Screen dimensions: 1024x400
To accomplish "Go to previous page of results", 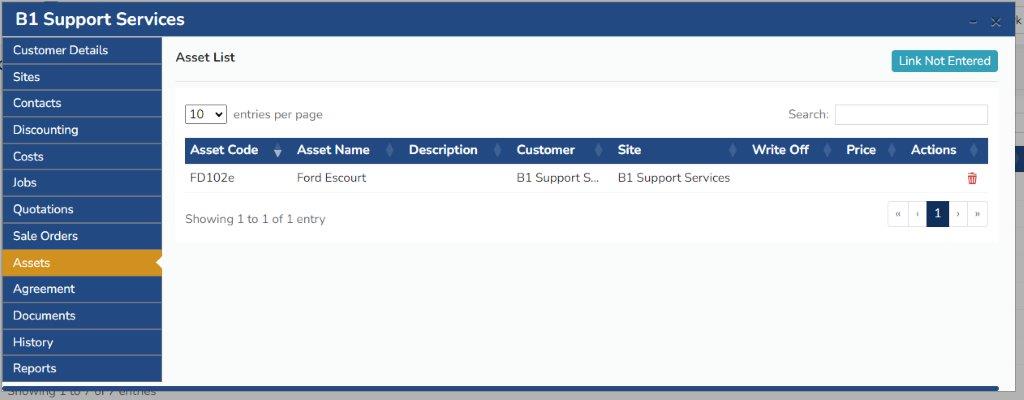I will coord(918,214).
